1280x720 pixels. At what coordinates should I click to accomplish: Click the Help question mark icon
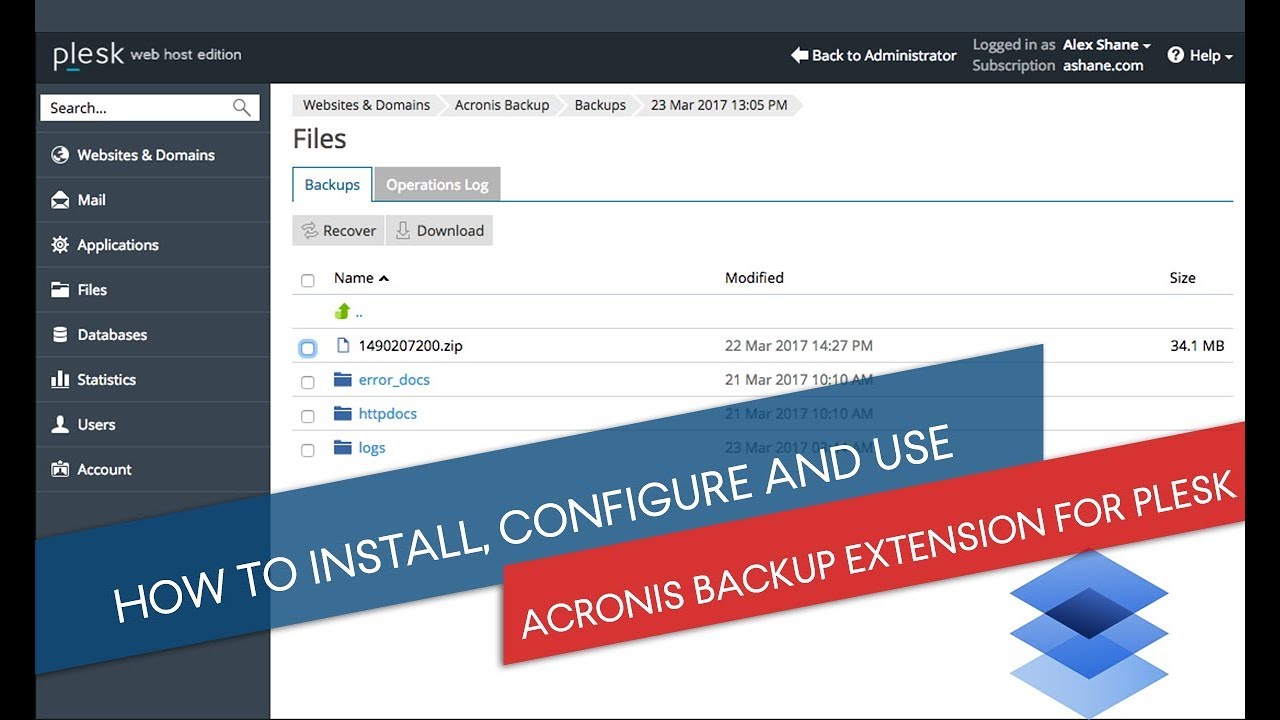click(1176, 55)
